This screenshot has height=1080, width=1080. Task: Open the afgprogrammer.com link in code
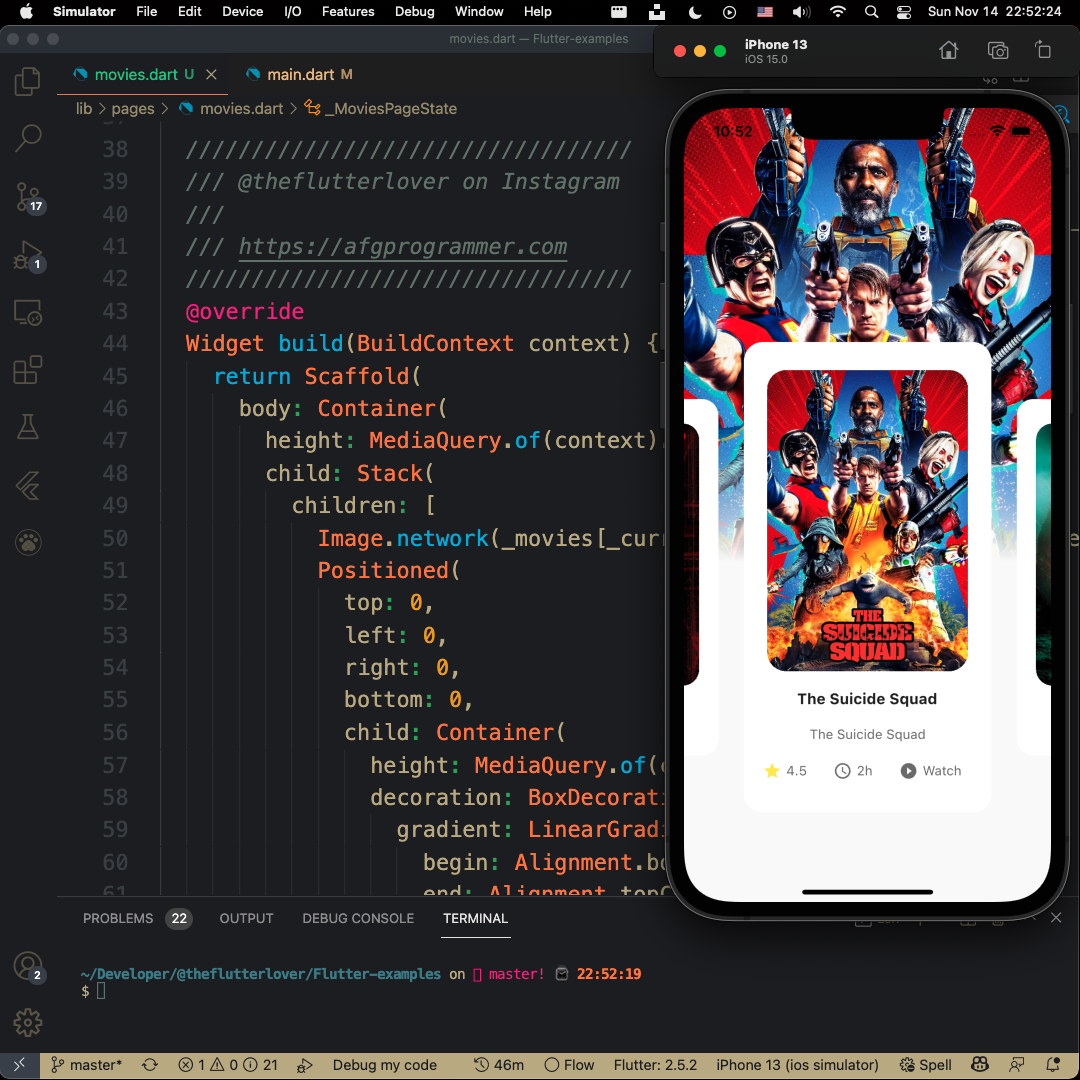403,247
